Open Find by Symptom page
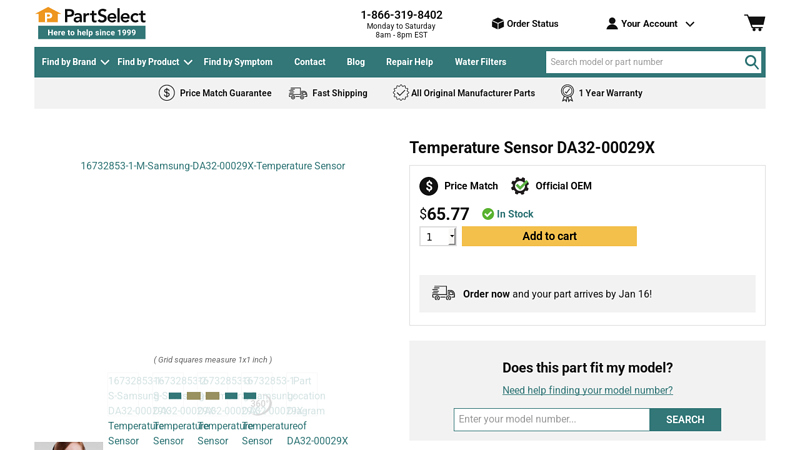This screenshot has height=450, width=800. pyautogui.click(x=238, y=62)
